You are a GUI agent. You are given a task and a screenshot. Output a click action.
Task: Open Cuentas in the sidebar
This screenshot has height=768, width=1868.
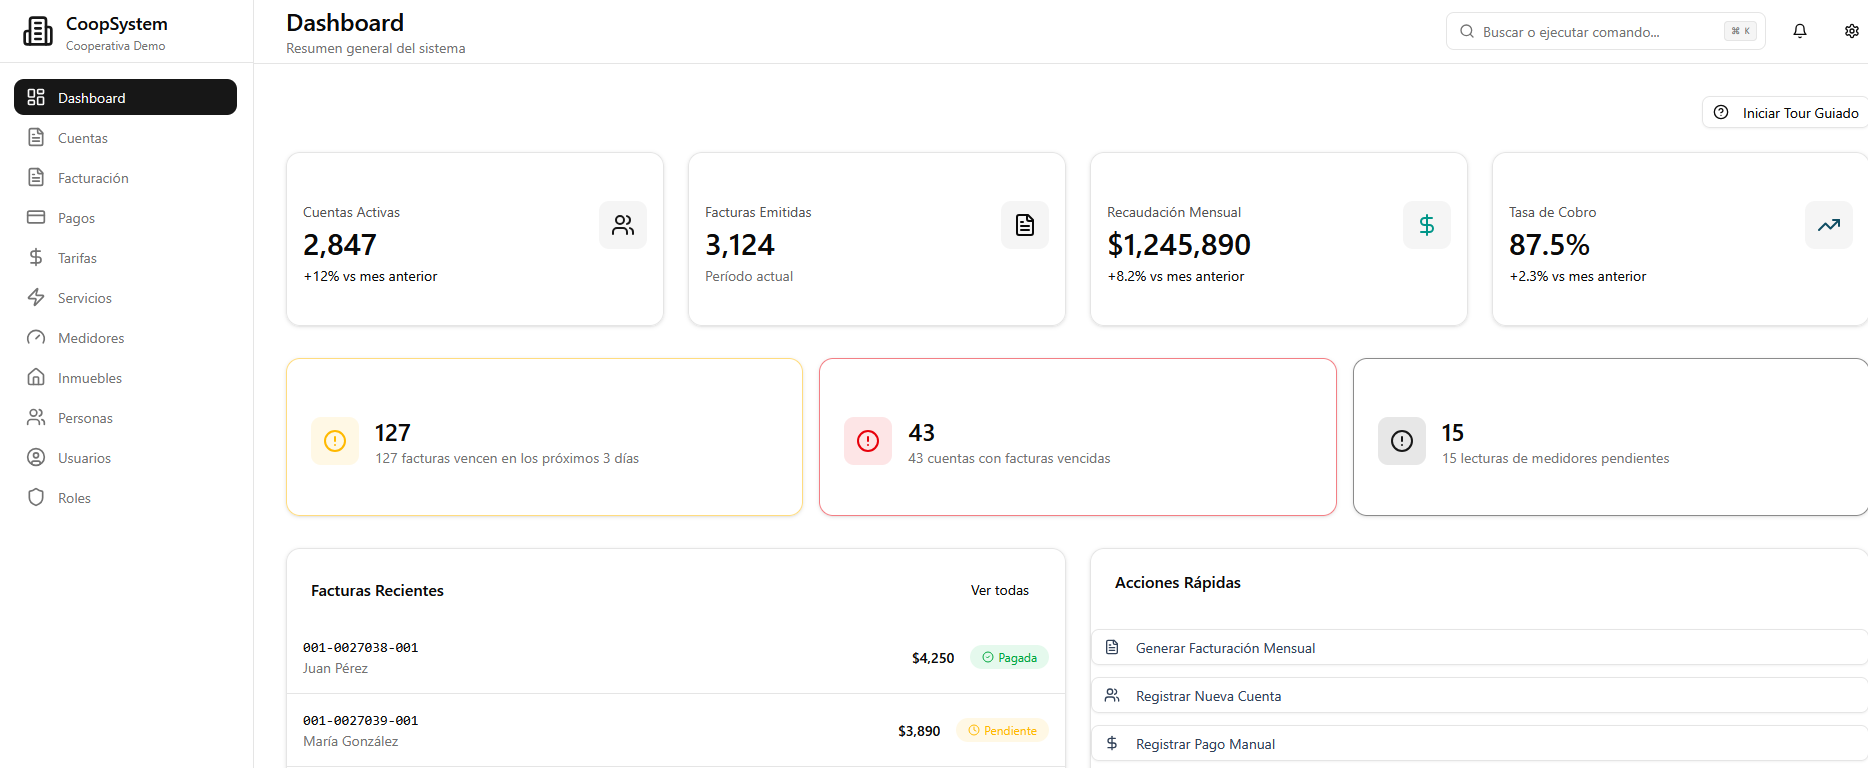point(83,138)
